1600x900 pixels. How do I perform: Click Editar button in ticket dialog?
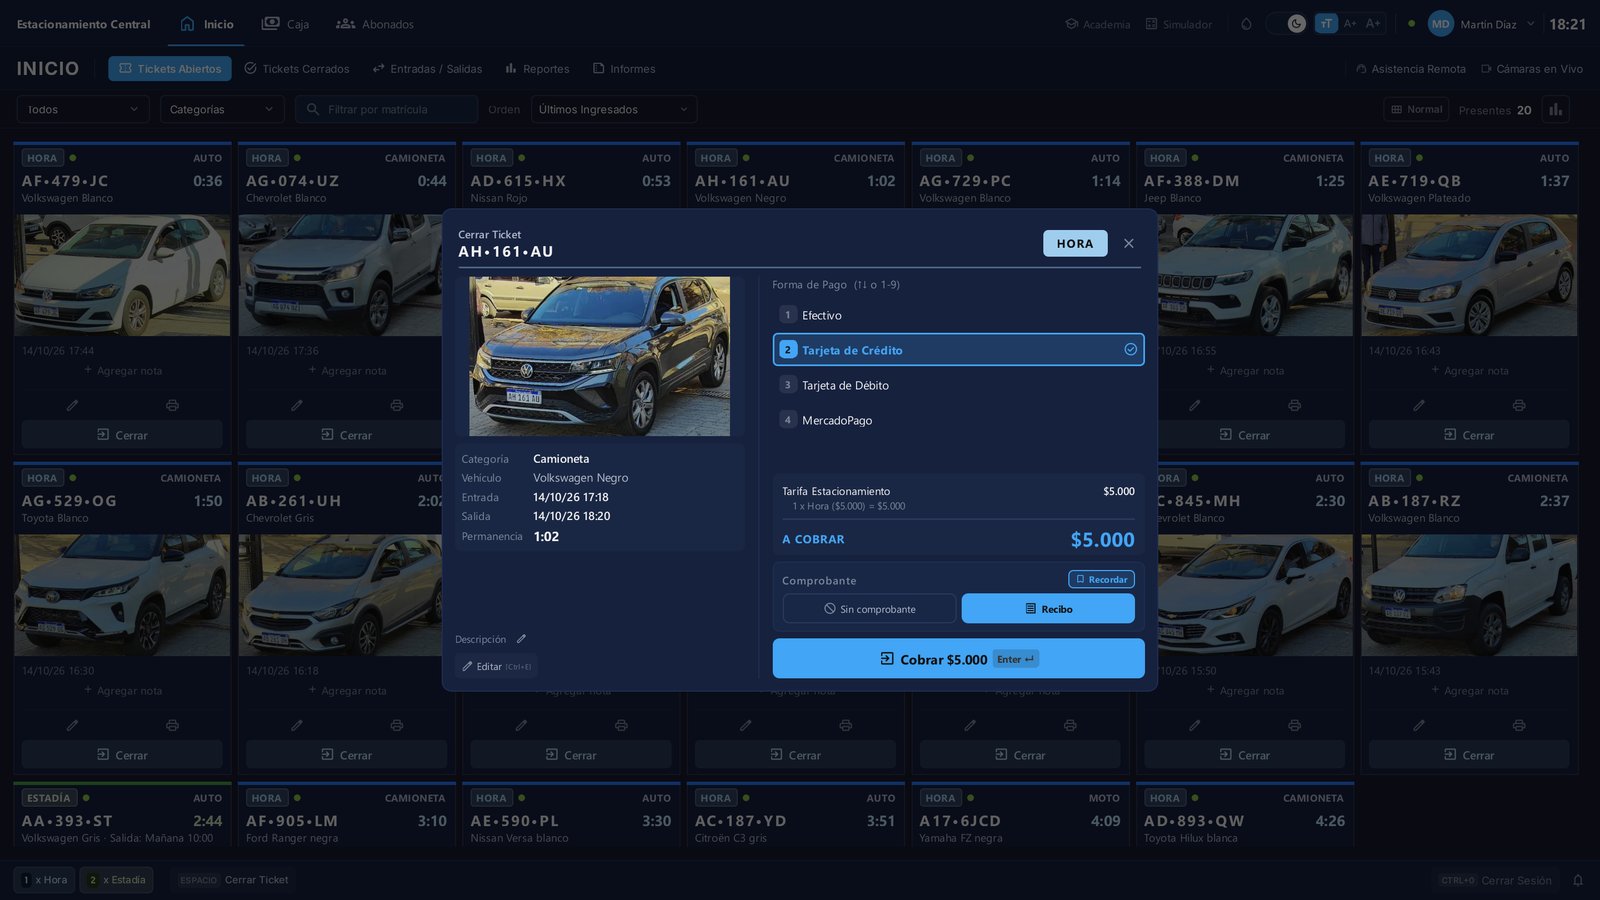(496, 666)
